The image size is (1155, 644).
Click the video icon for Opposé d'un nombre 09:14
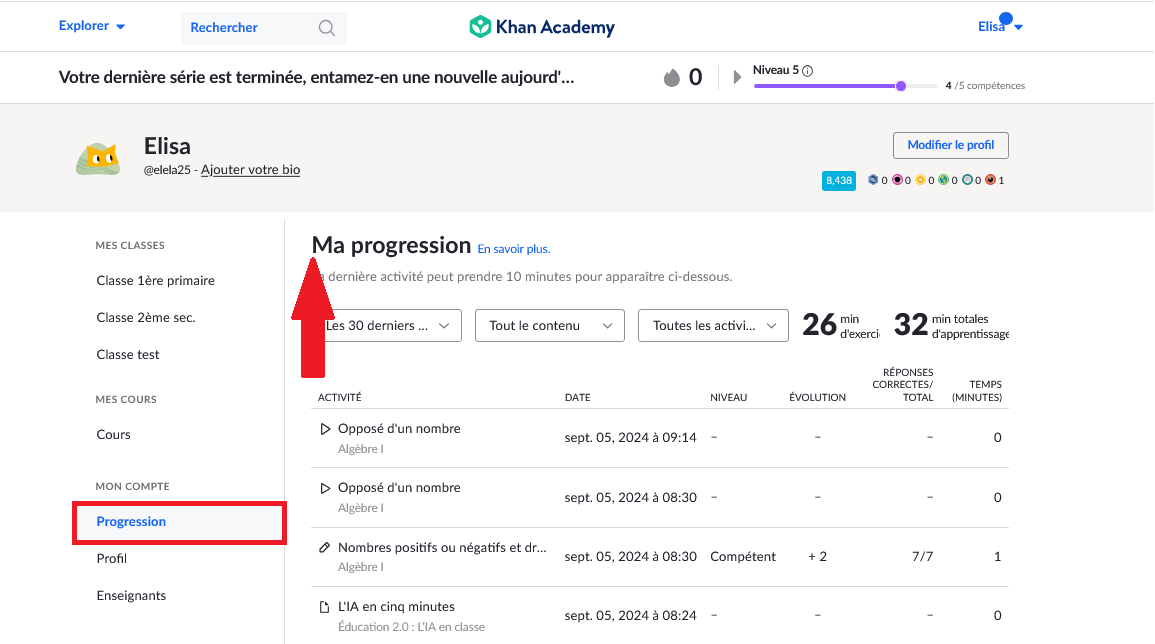tap(325, 429)
